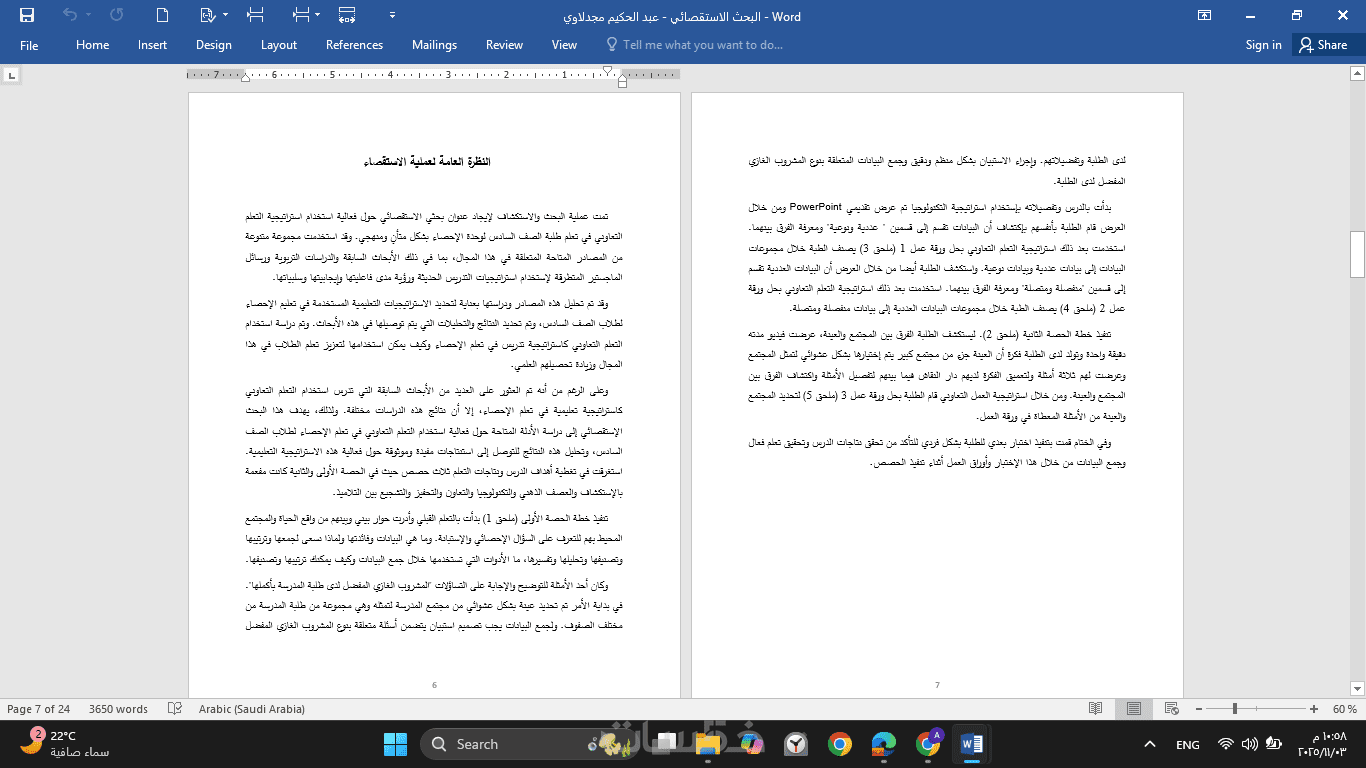This screenshot has height=768, width=1366.
Task: Click the zoom in plus button
Action: pyautogui.click(x=1312, y=709)
